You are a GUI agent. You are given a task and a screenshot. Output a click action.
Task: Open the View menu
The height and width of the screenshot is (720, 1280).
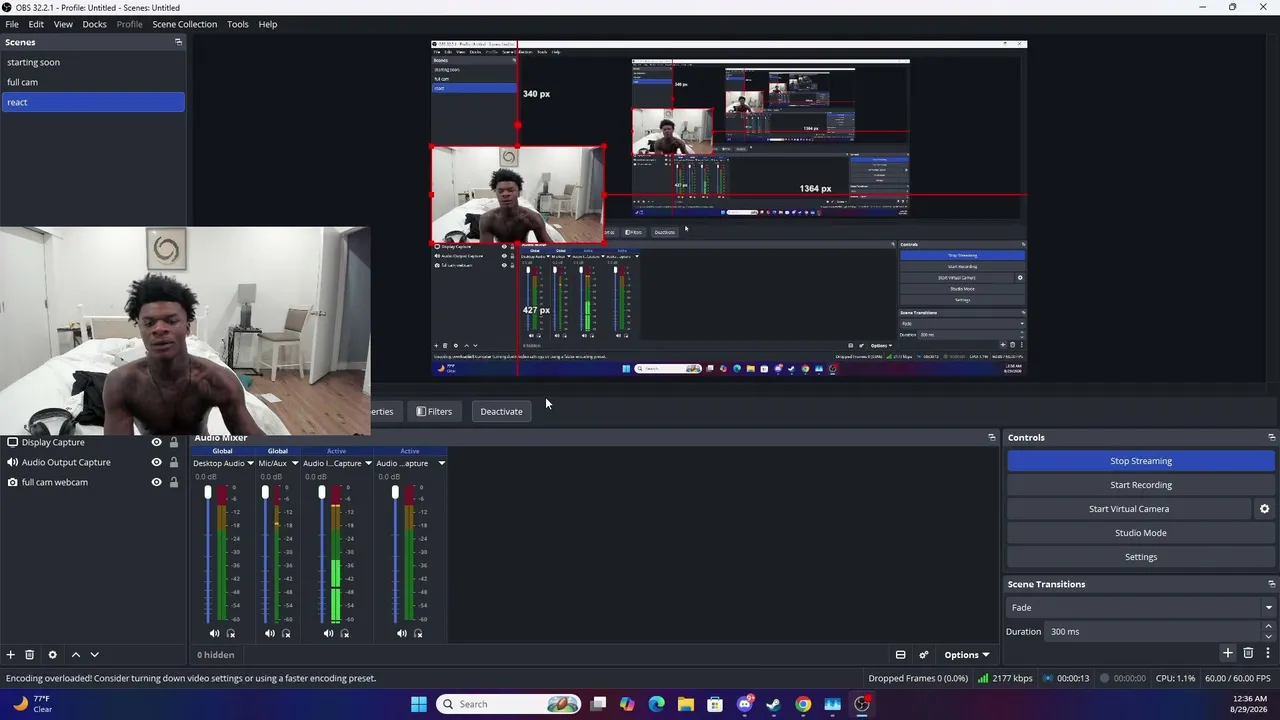pyautogui.click(x=63, y=24)
